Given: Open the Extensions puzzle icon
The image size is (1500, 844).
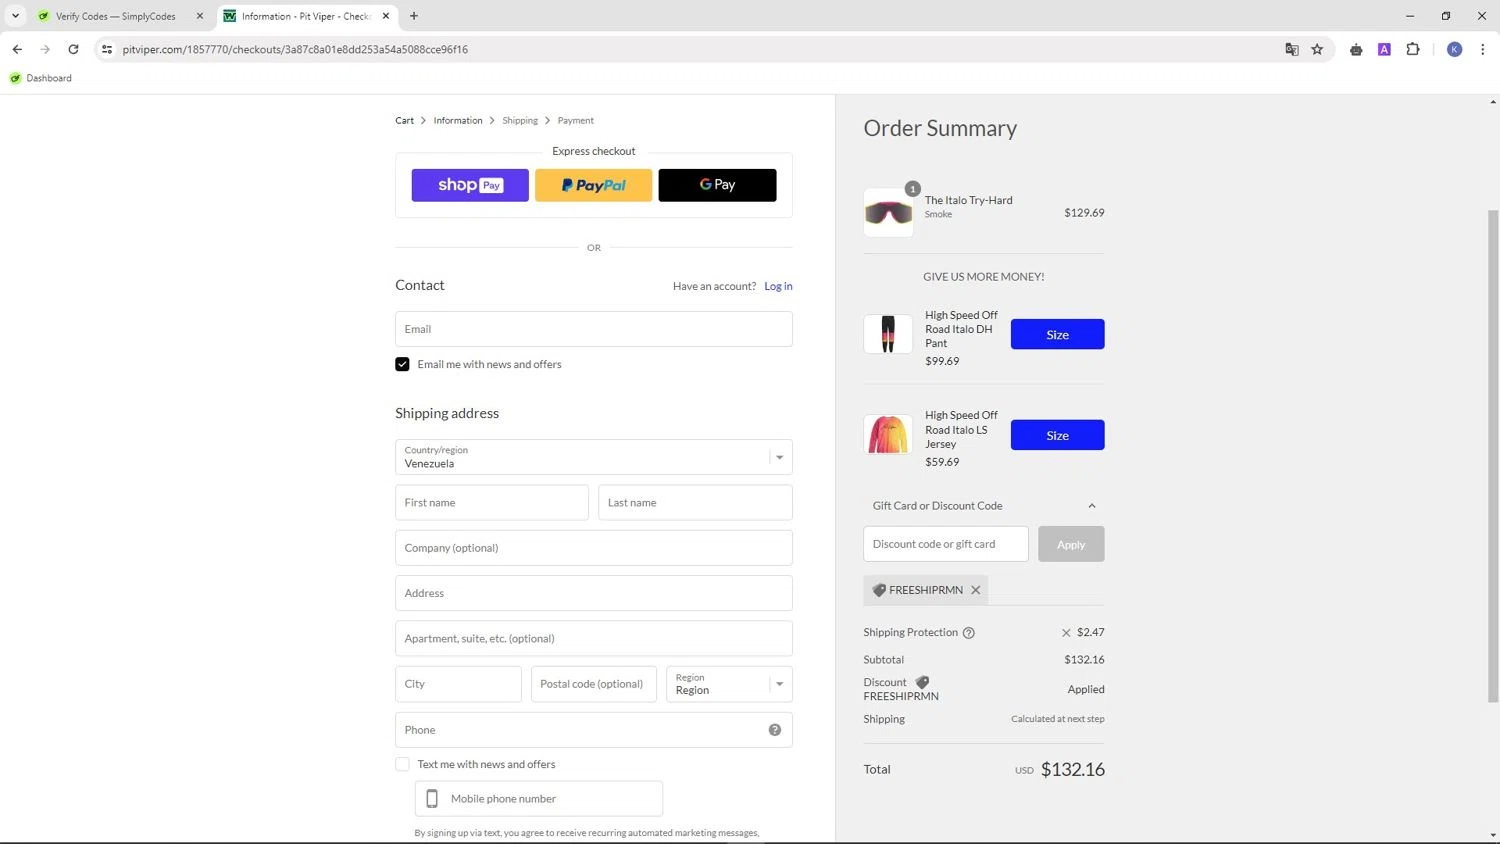Looking at the screenshot, I should (x=1413, y=49).
